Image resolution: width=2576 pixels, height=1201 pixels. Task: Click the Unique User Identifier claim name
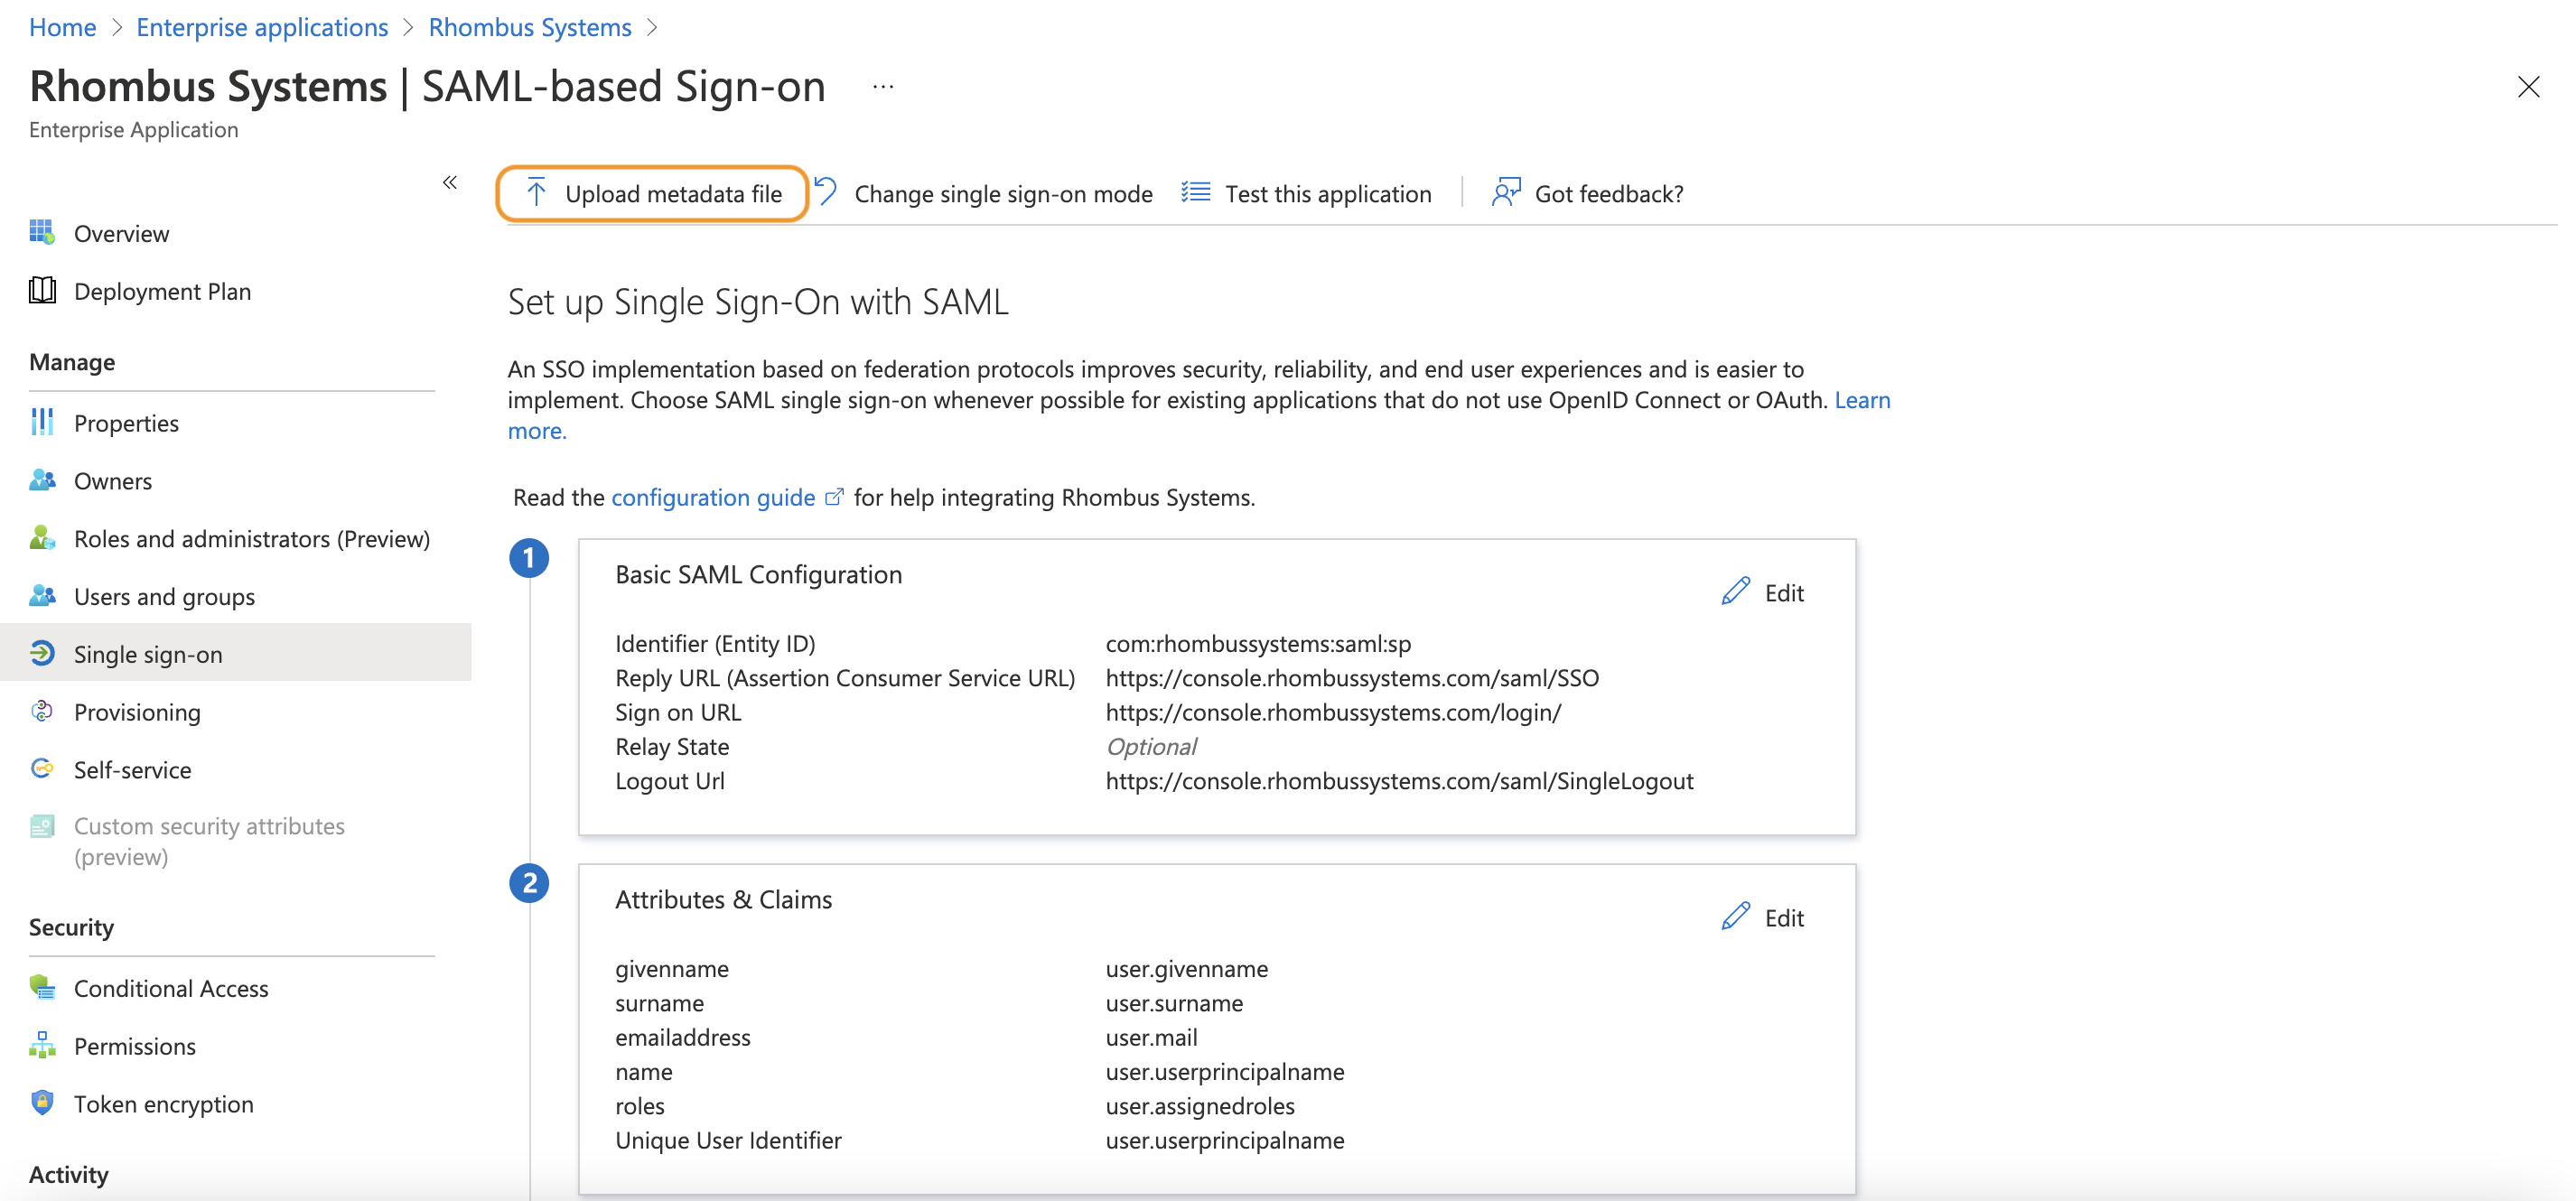pos(728,1140)
